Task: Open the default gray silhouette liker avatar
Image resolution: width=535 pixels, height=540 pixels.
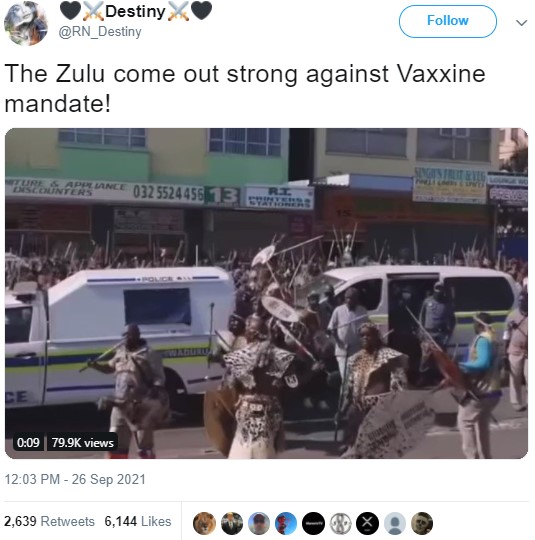Action: (x=395, y=523)
